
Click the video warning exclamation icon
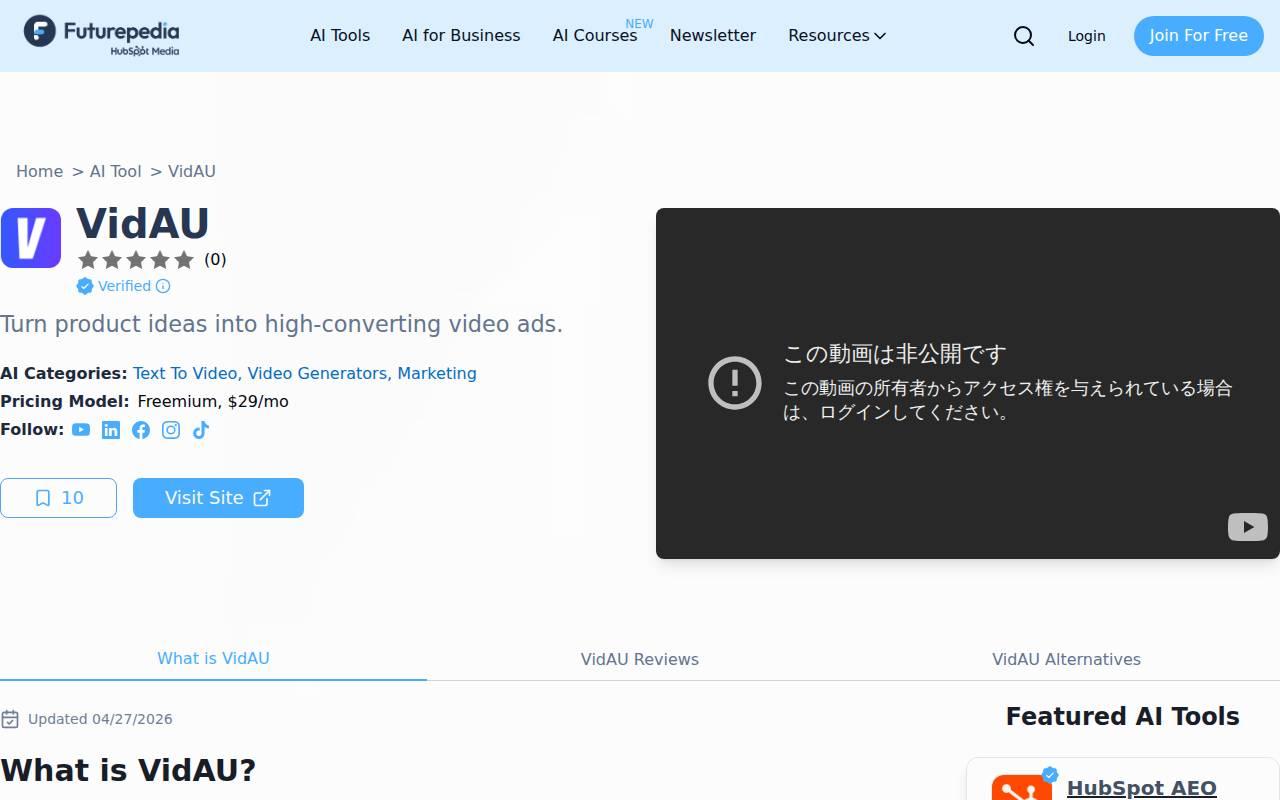click(x=735, y=383)
